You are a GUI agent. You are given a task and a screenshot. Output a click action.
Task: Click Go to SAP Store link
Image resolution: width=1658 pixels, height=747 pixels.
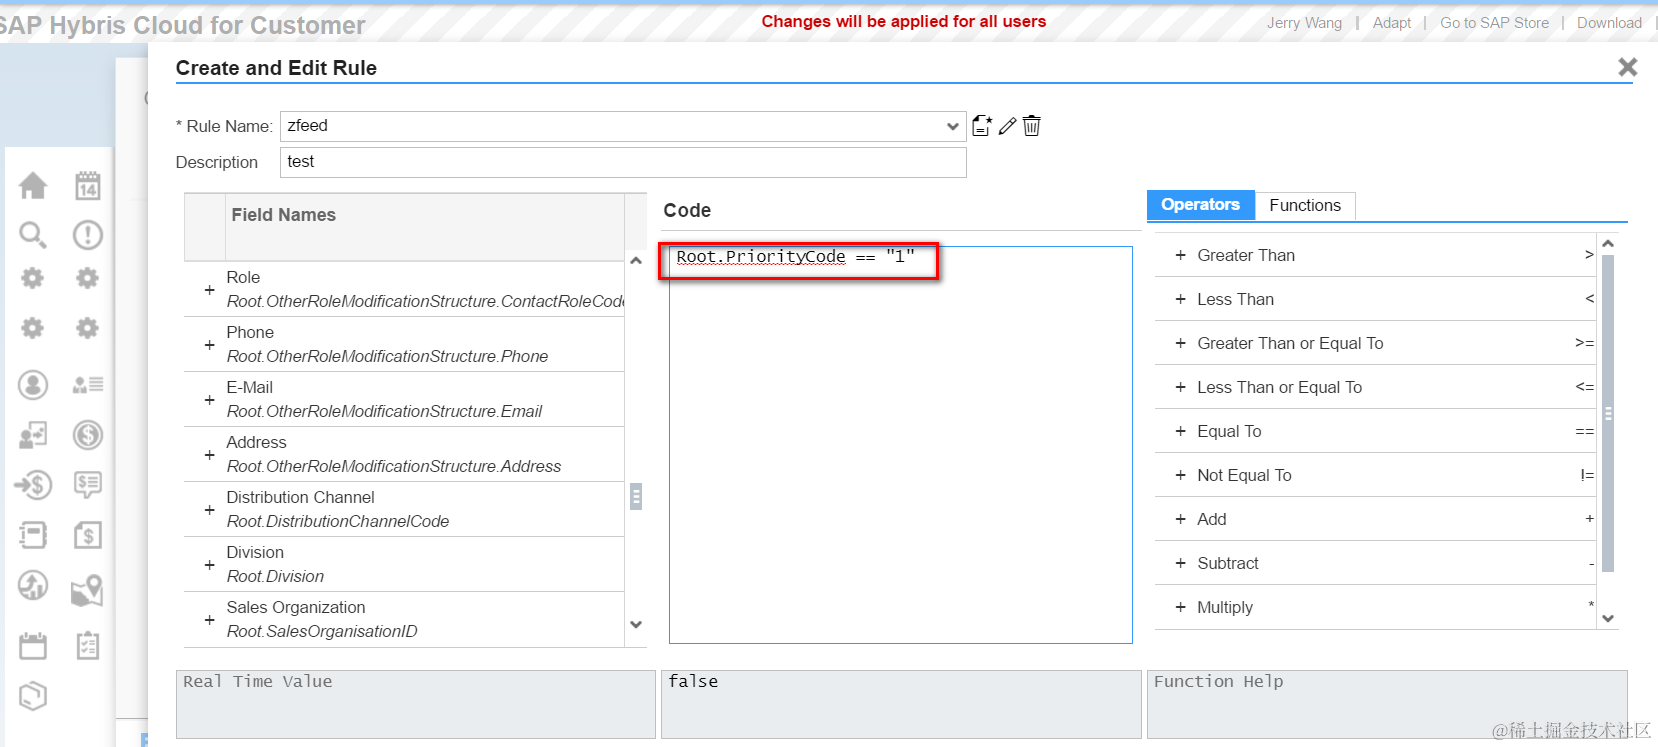[1494, 23]
